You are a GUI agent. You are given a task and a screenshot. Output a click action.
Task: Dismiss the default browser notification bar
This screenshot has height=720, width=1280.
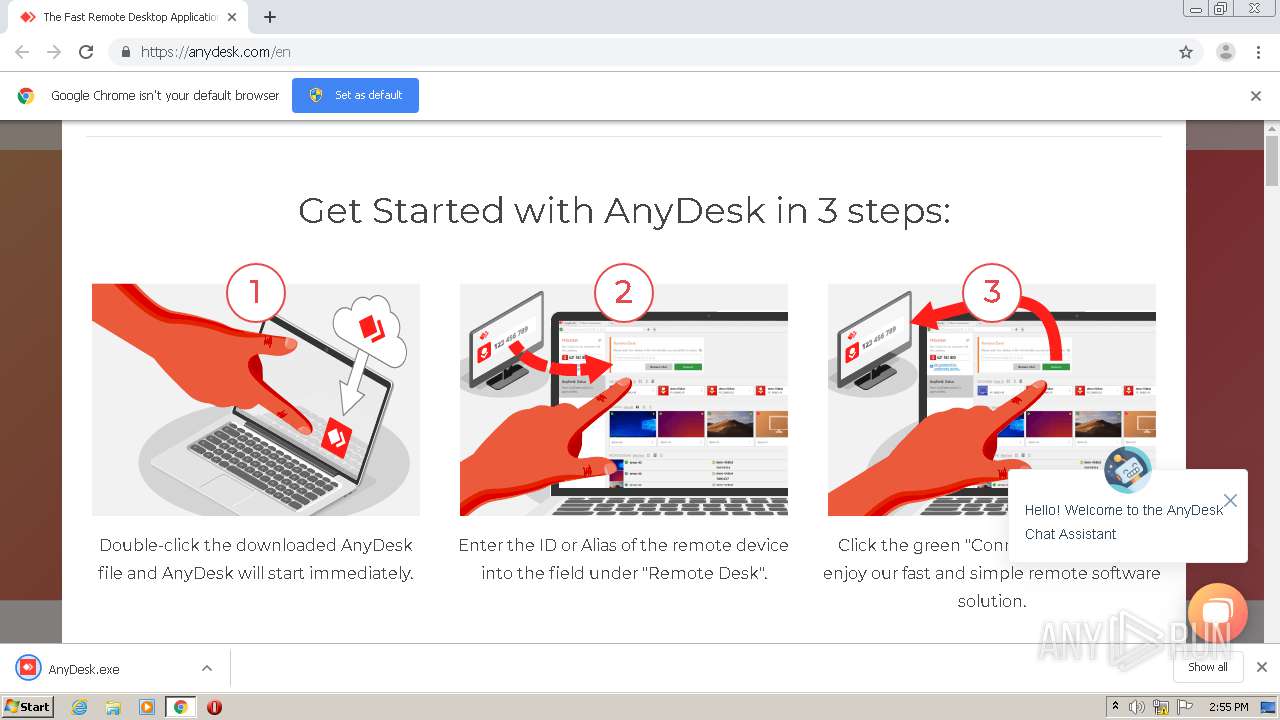click(1256, 96)
